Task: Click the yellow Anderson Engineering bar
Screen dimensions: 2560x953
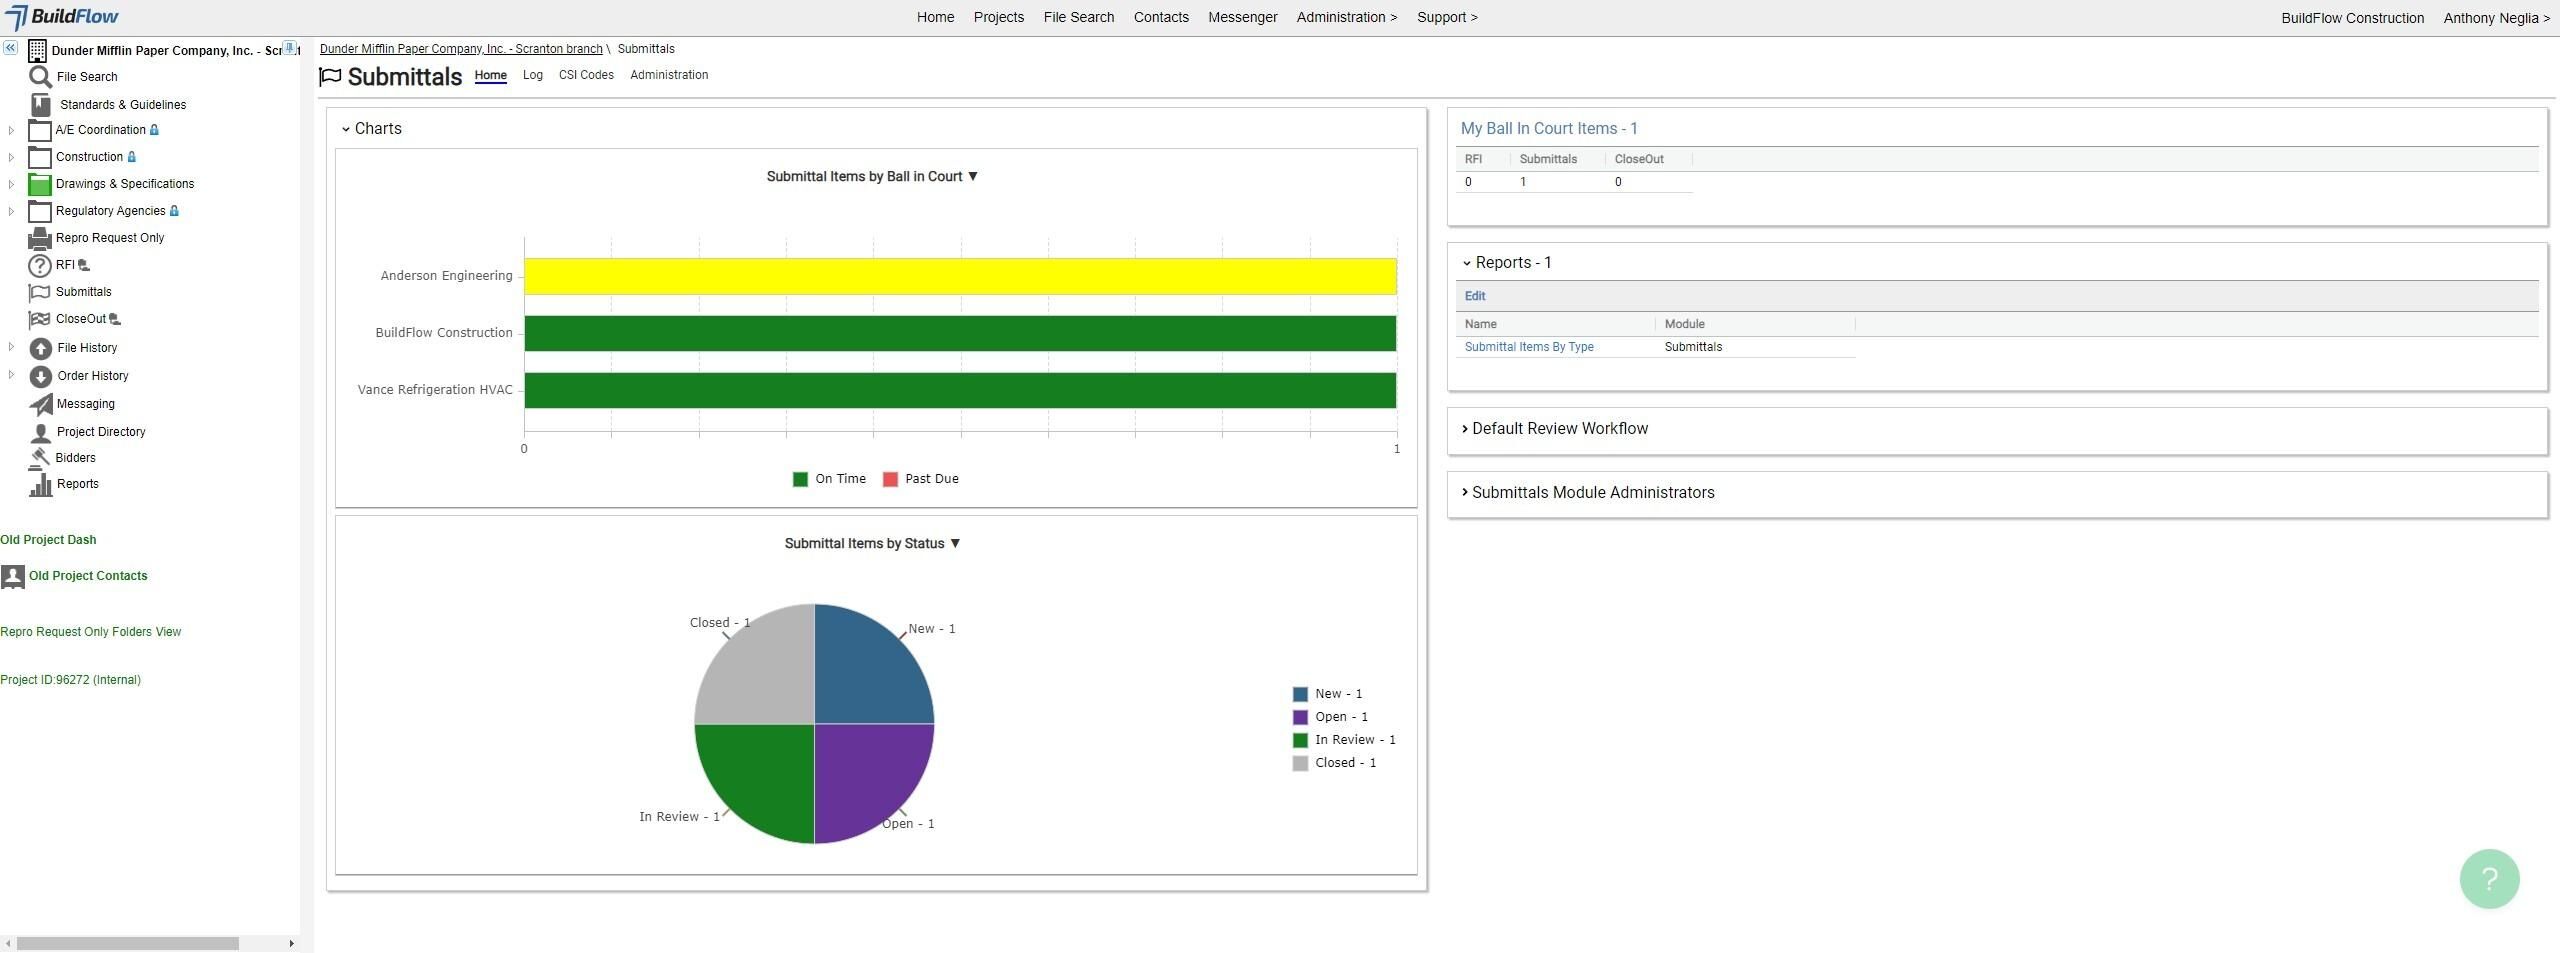Action: click(960, 277)
